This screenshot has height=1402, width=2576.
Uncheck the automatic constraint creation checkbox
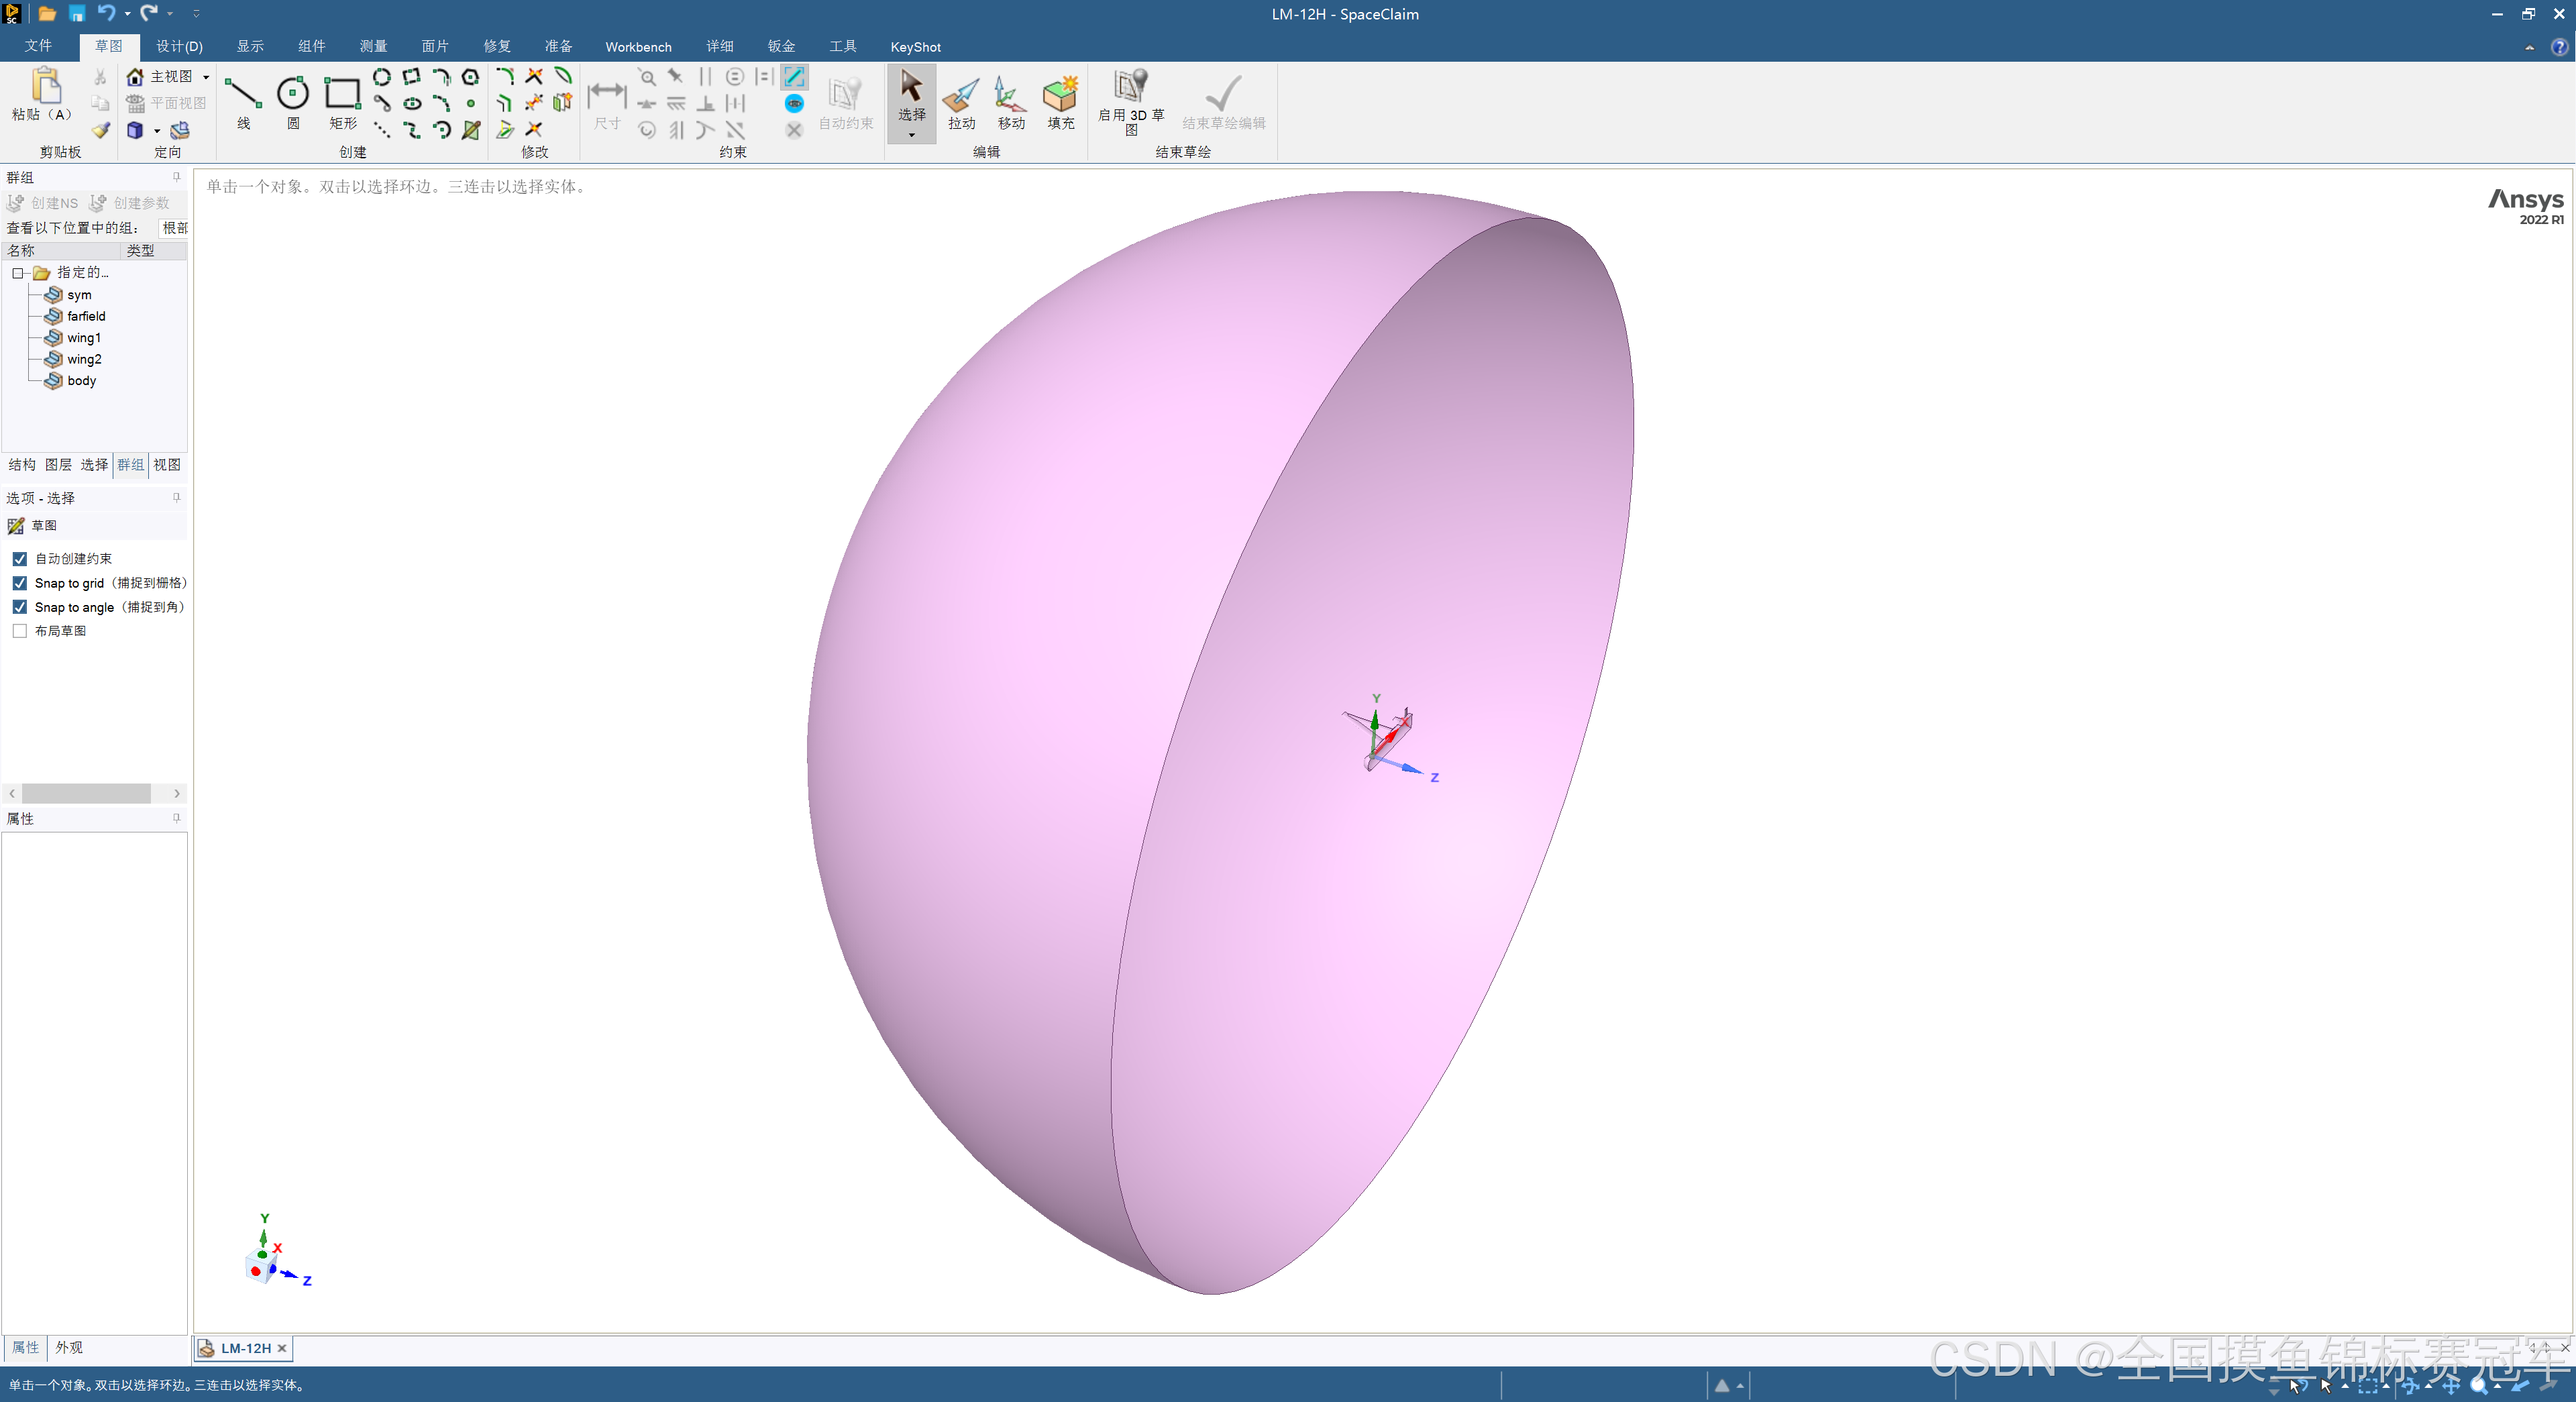[20, 559]
